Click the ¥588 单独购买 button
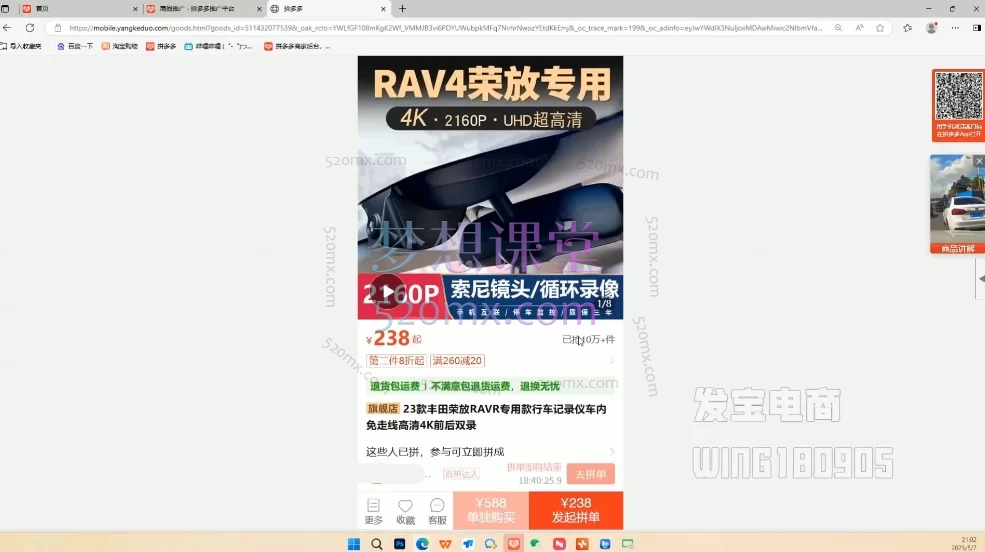985x552 pixels. (x=491, y=510)
